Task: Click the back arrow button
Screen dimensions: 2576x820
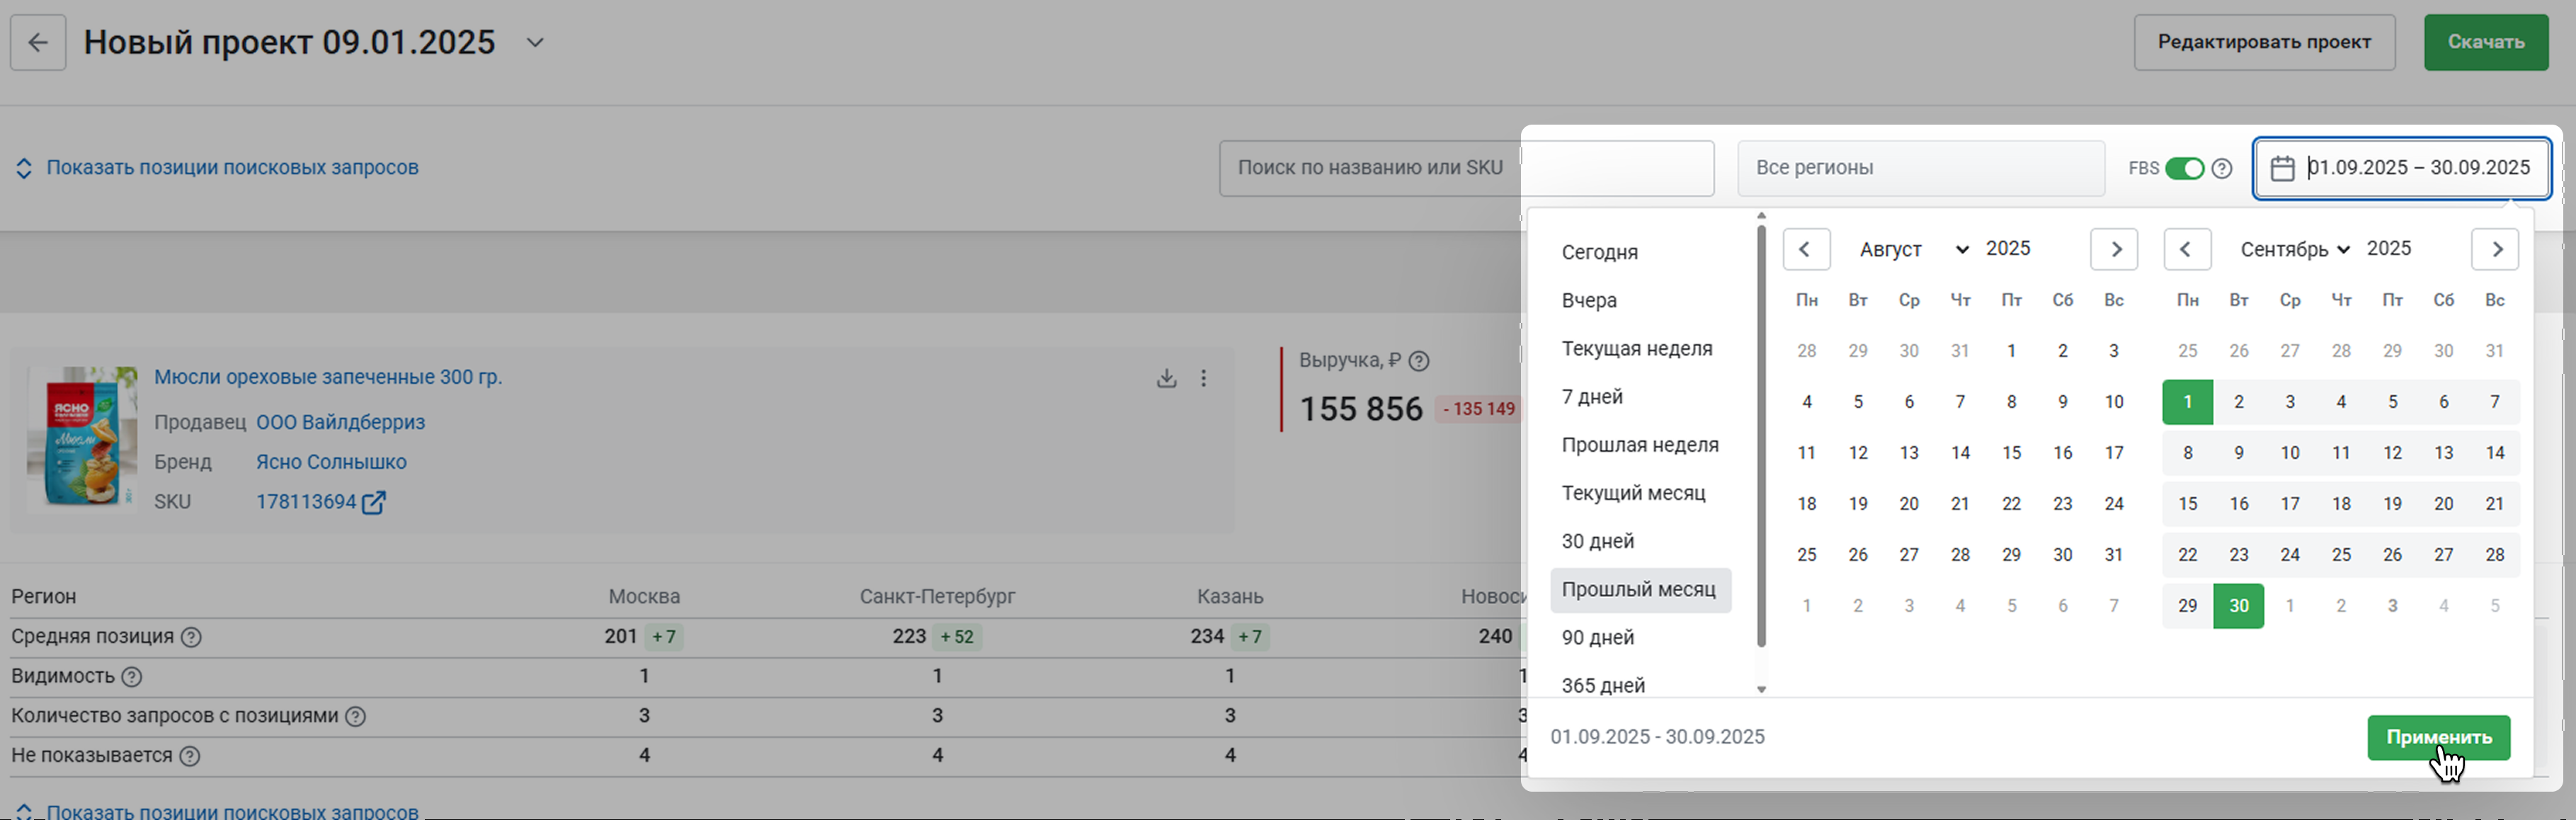Action: tap(38, 42)
